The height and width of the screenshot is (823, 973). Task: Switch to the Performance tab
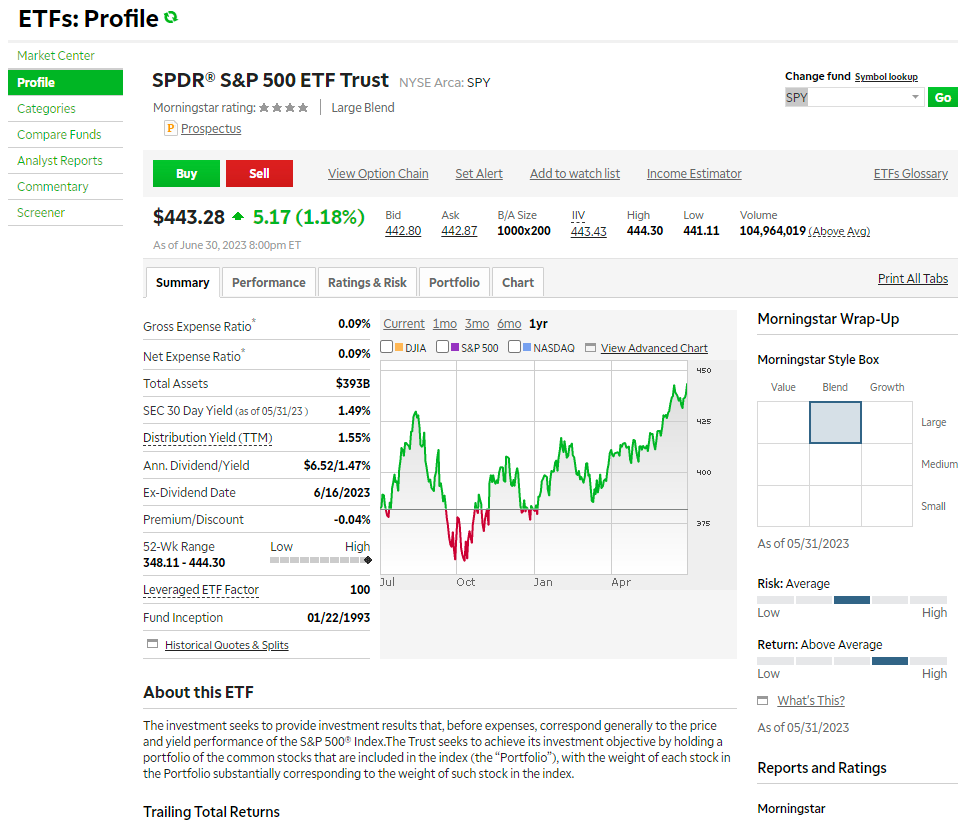tap(269, 282)
